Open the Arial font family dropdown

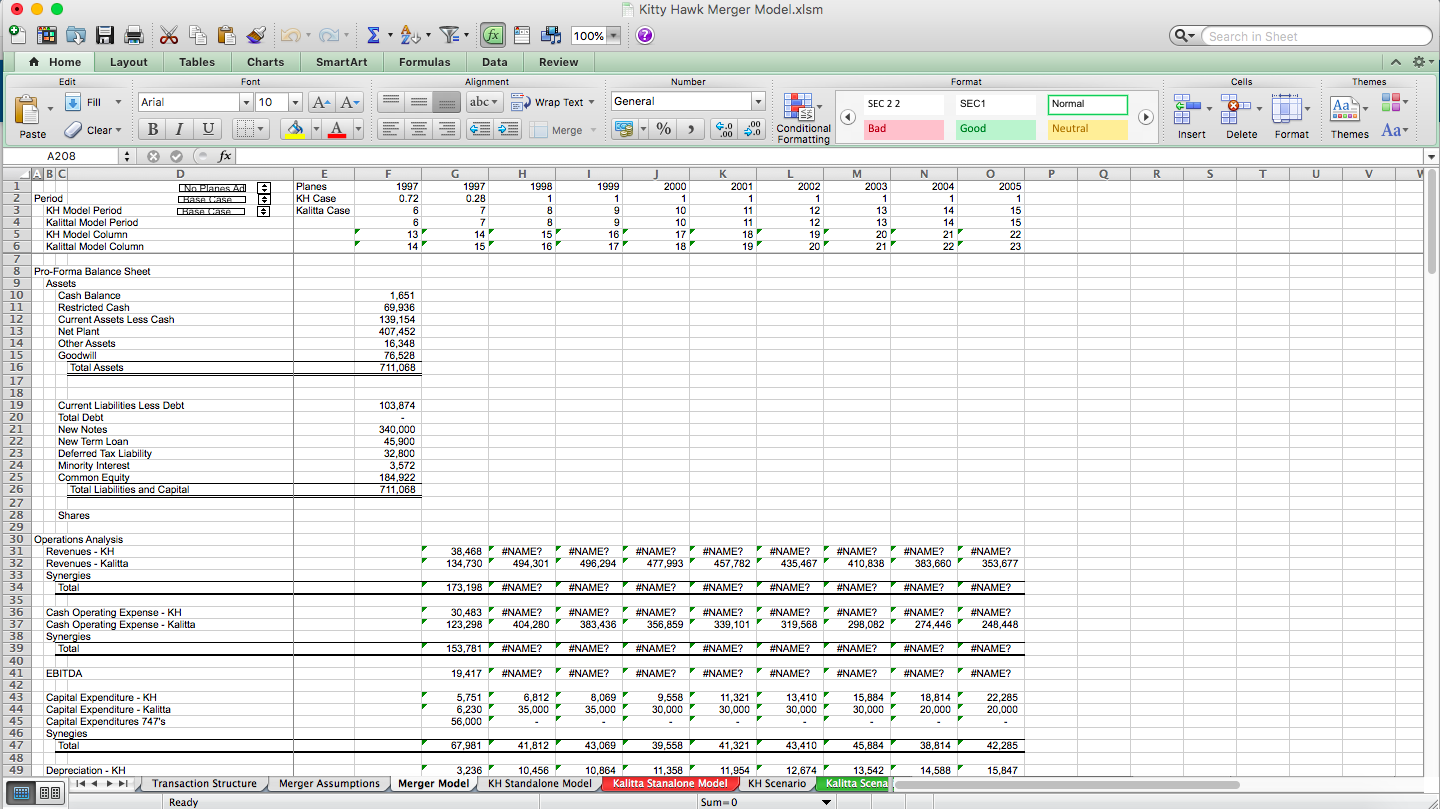[x=246, y=101]
